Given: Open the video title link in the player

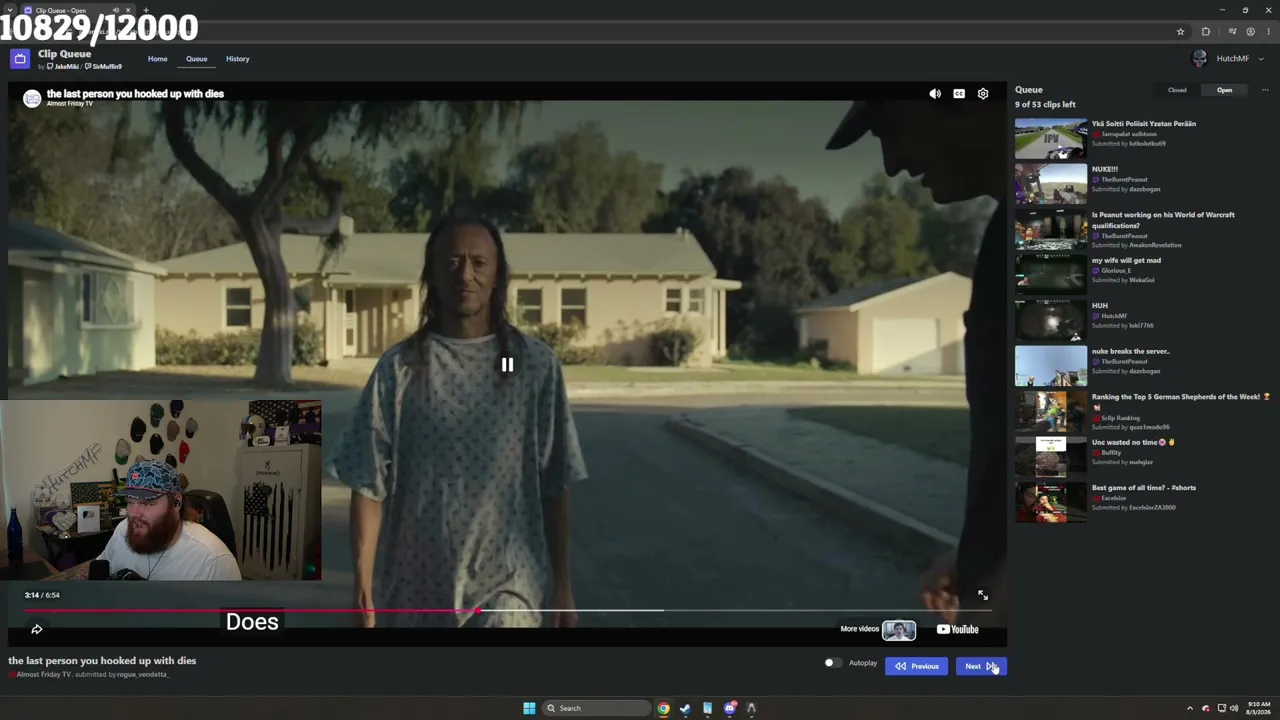Looking at the screenshot, I should coord(135,94).
